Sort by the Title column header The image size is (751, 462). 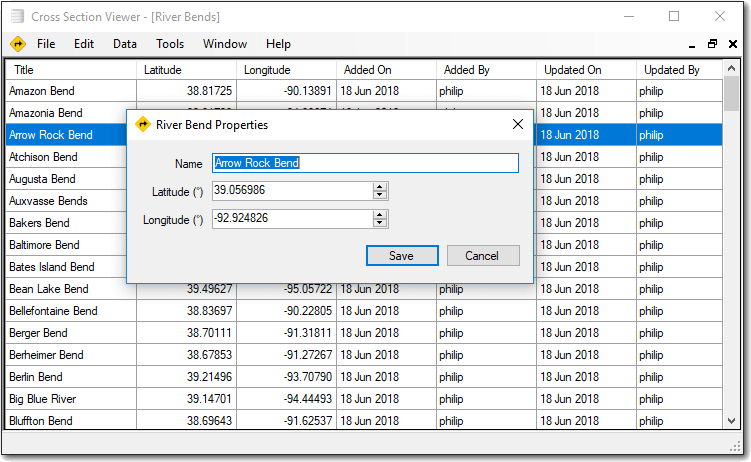pyautogui.click(x=70, y=70)
